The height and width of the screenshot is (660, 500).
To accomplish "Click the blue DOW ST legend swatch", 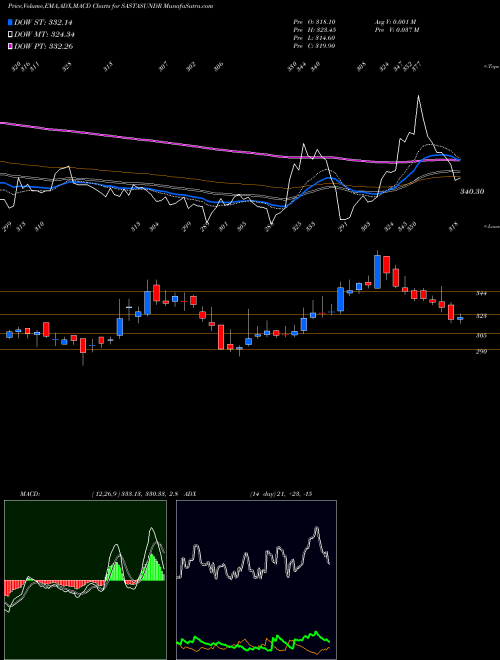I will pos(10,22).
